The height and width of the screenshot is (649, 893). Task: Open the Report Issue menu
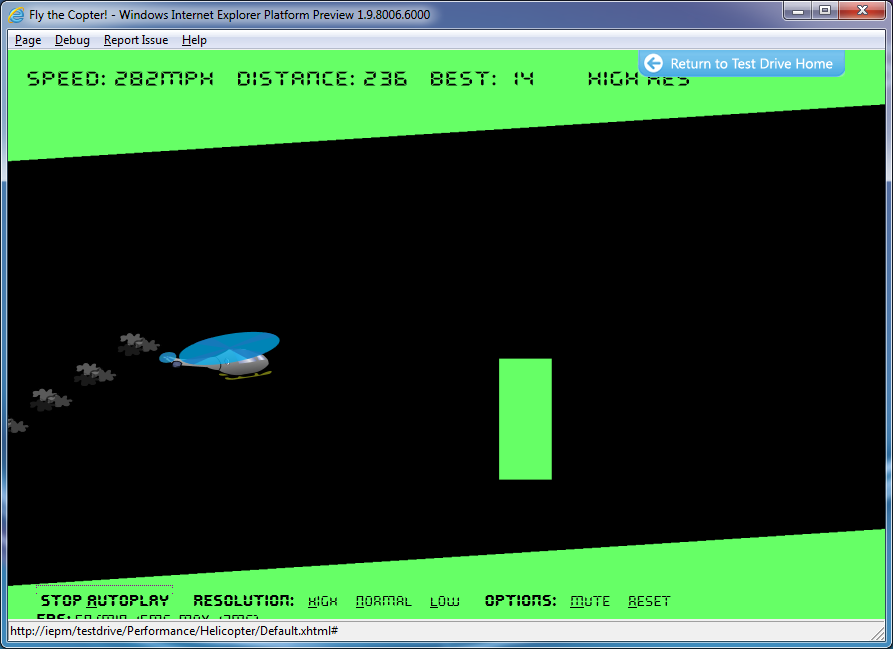click(136, 40)
